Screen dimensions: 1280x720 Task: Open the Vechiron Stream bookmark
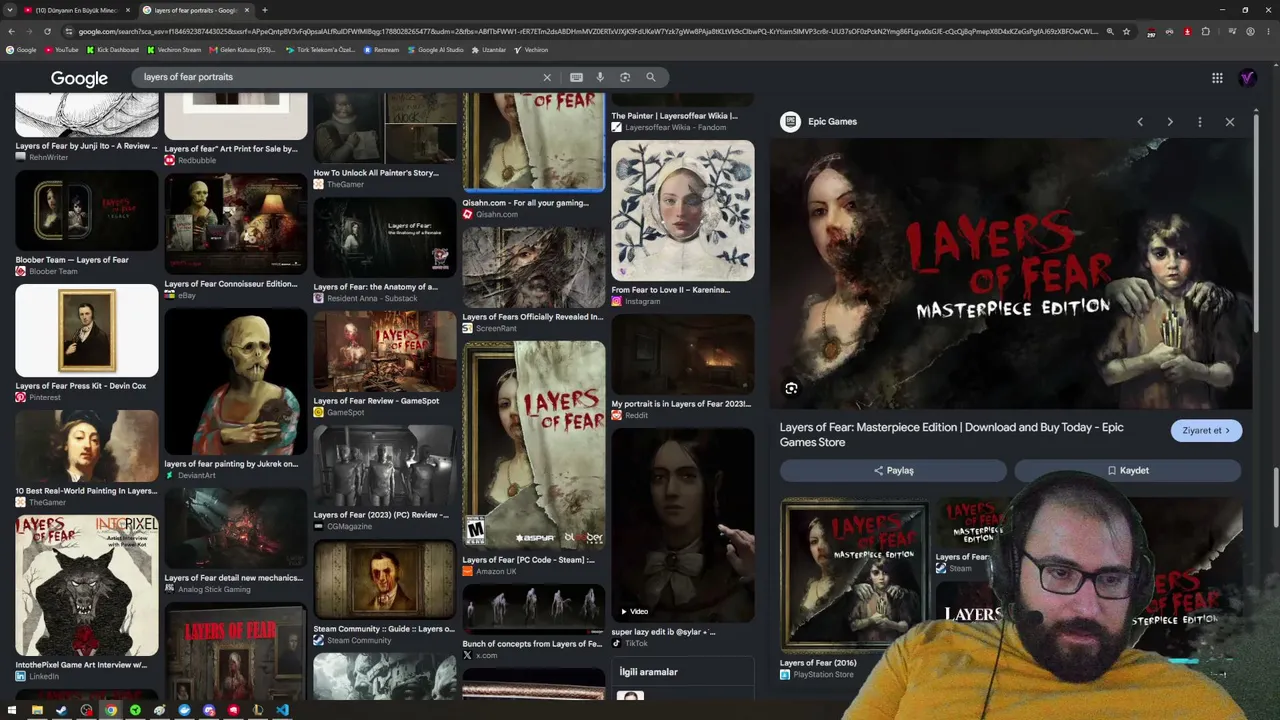(174, 50)
